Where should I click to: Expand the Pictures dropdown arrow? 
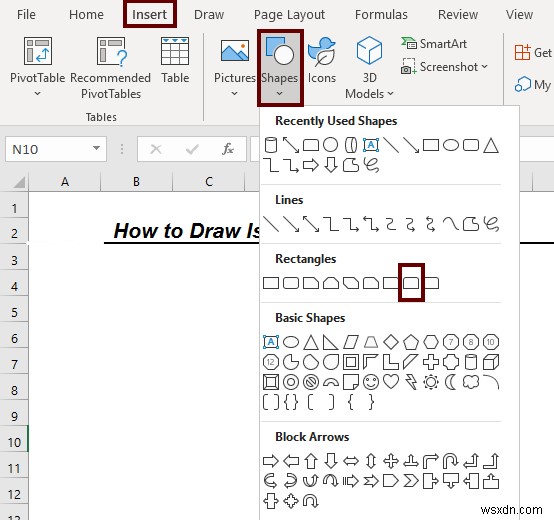pos(234,94)
